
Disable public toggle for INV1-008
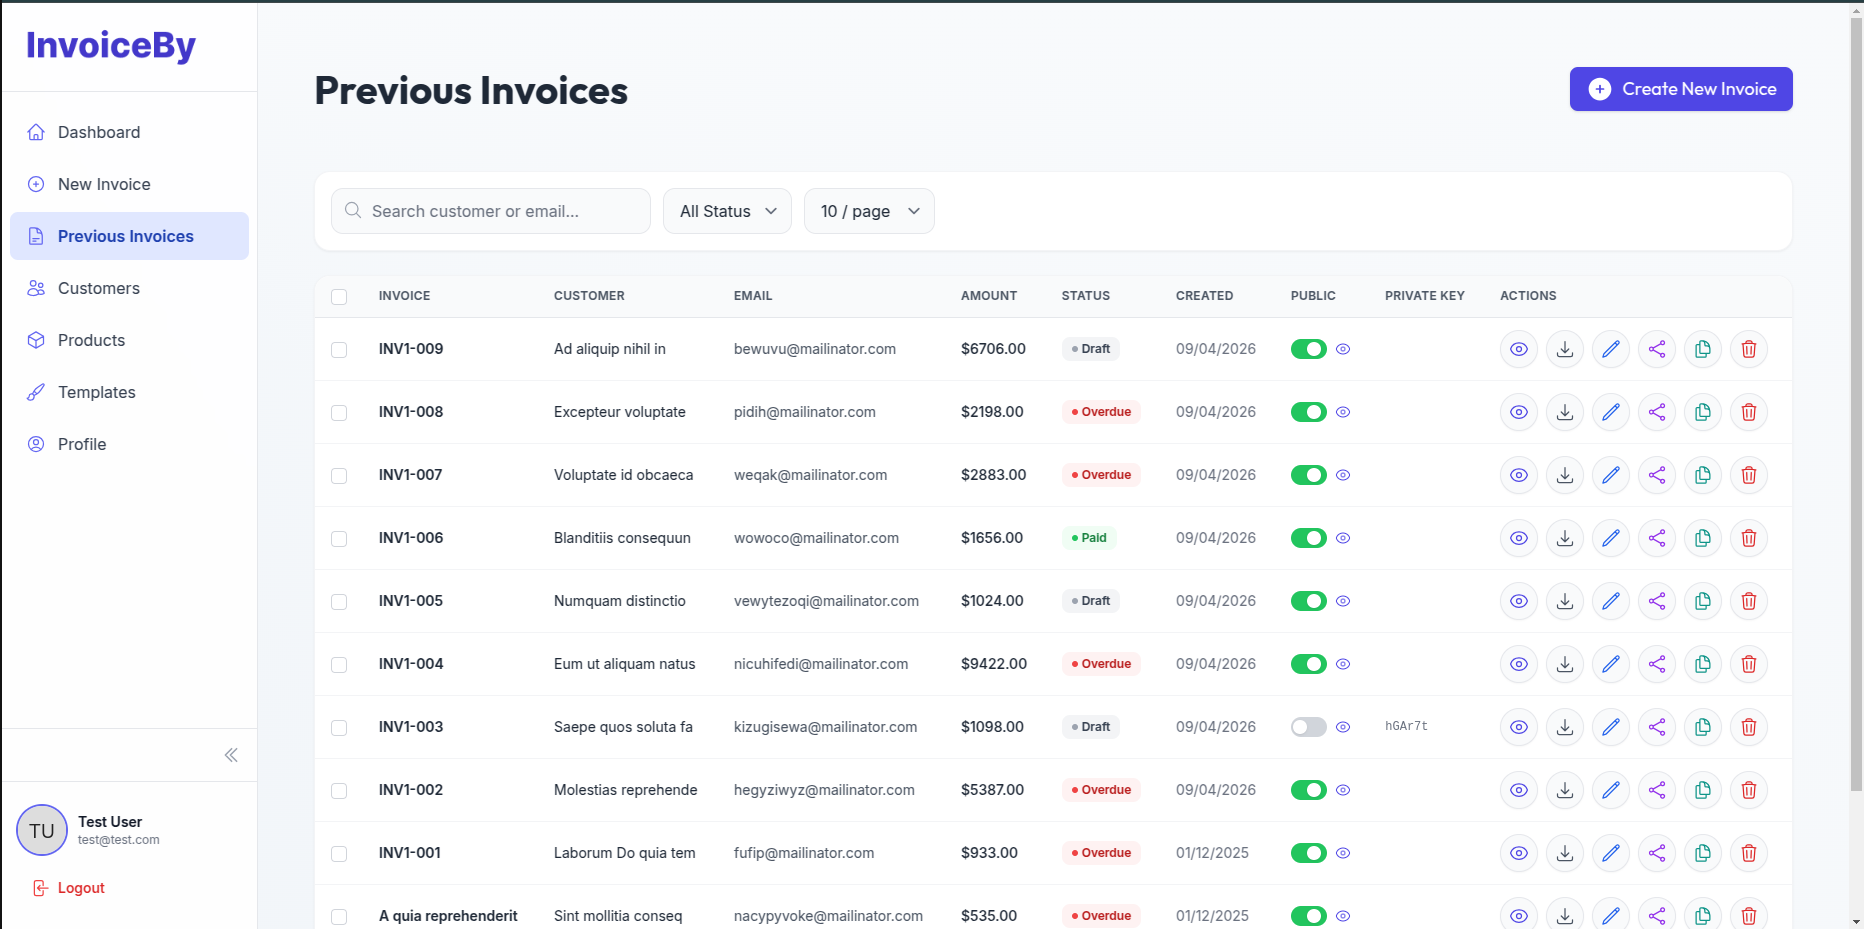pyautogui.click(x=1309, y=412)
